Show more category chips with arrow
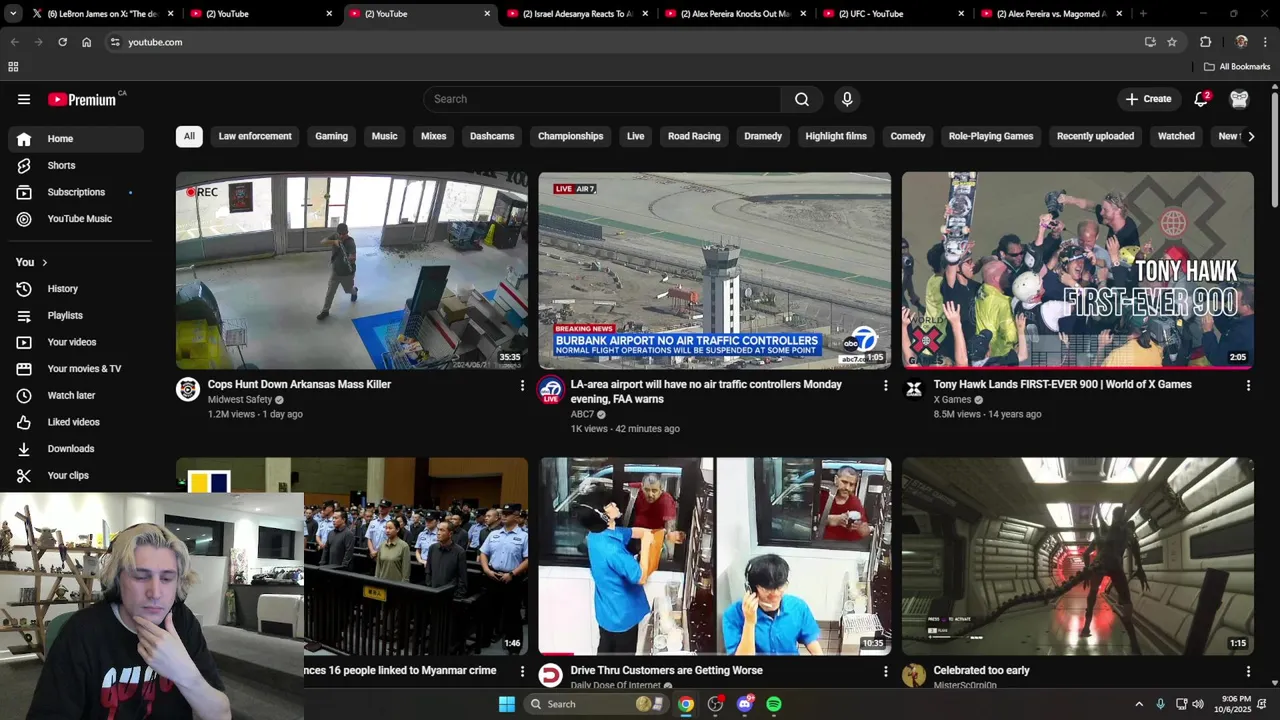Image resolution: width=1280 pixels, height=720 pixels. pyautogui.click(x=1250, y=136)
